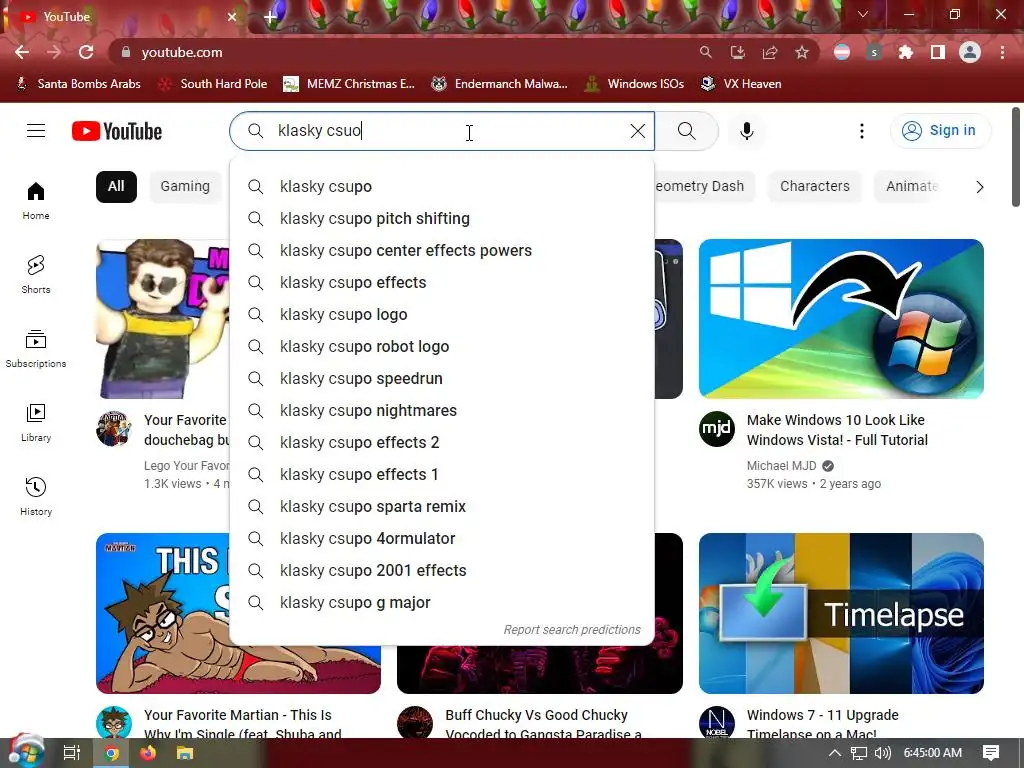
Task: Click the magnifier search button
Action: [686, 131]
